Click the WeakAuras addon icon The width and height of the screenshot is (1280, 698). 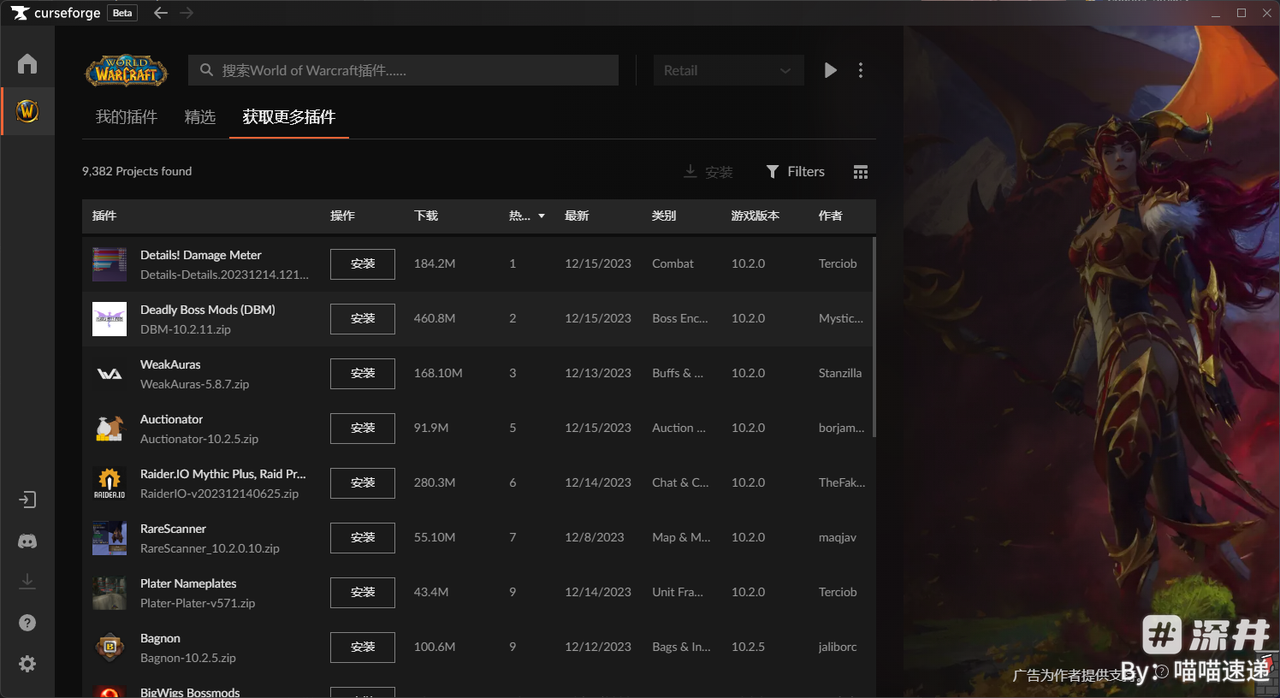click(109, 374)
